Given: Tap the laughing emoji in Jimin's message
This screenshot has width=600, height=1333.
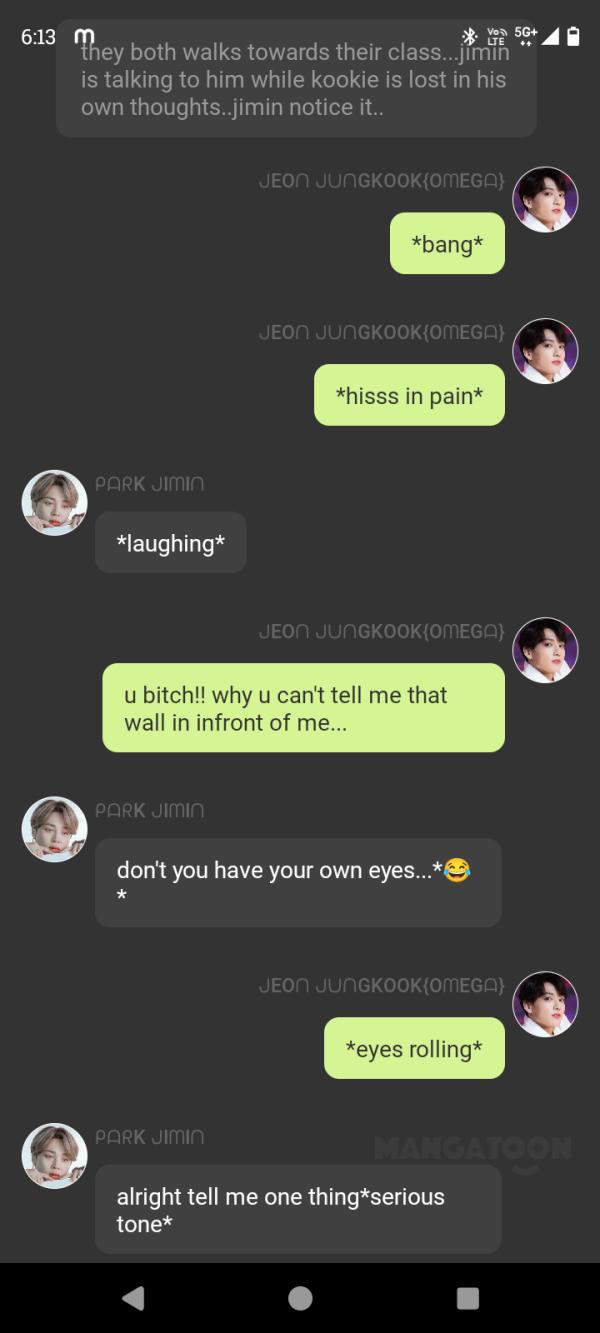Looking at the screenshot, I should [456, 870].
